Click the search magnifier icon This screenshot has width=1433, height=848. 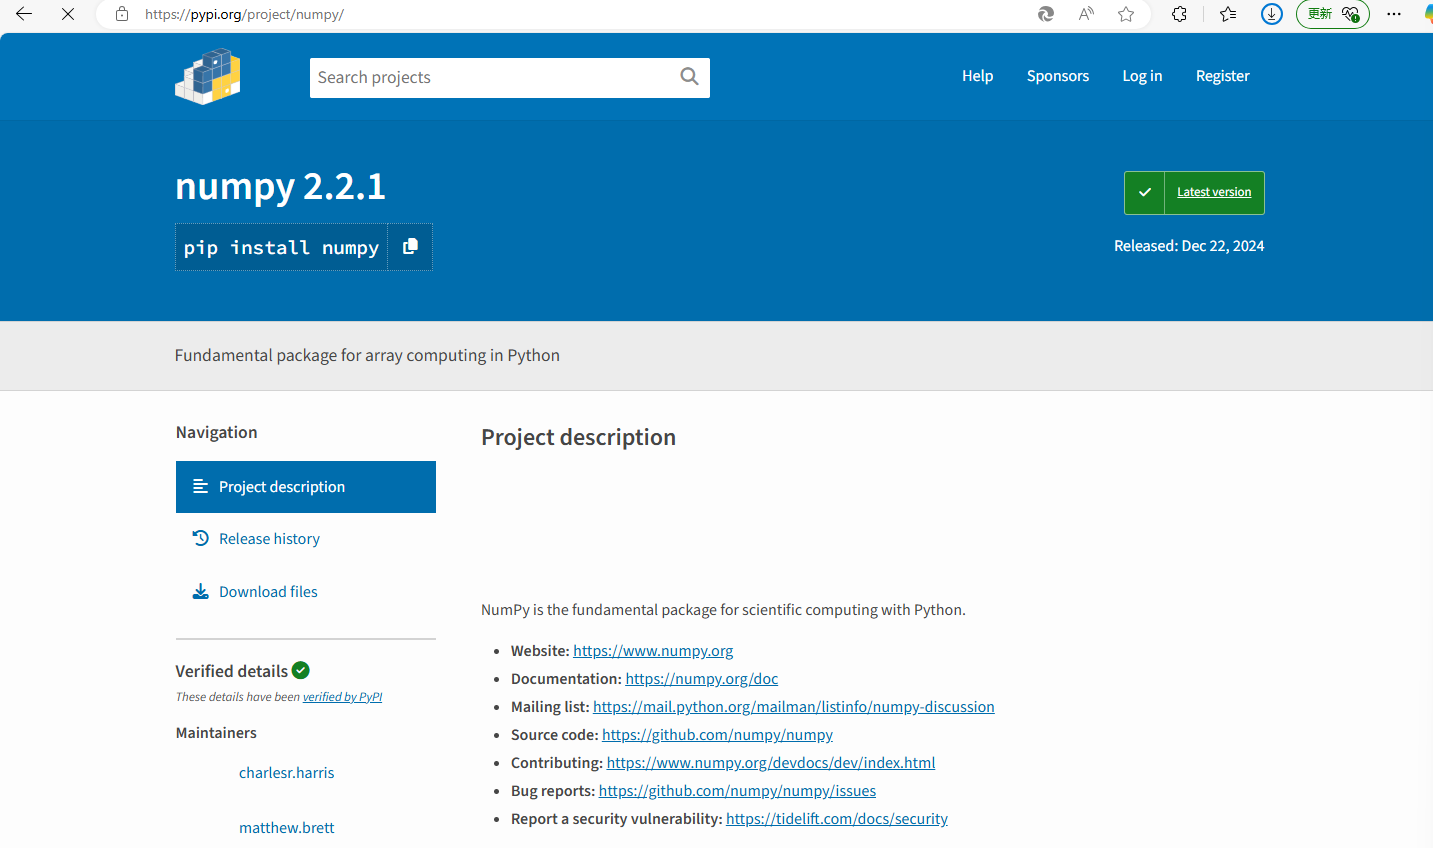click(689, 77)
